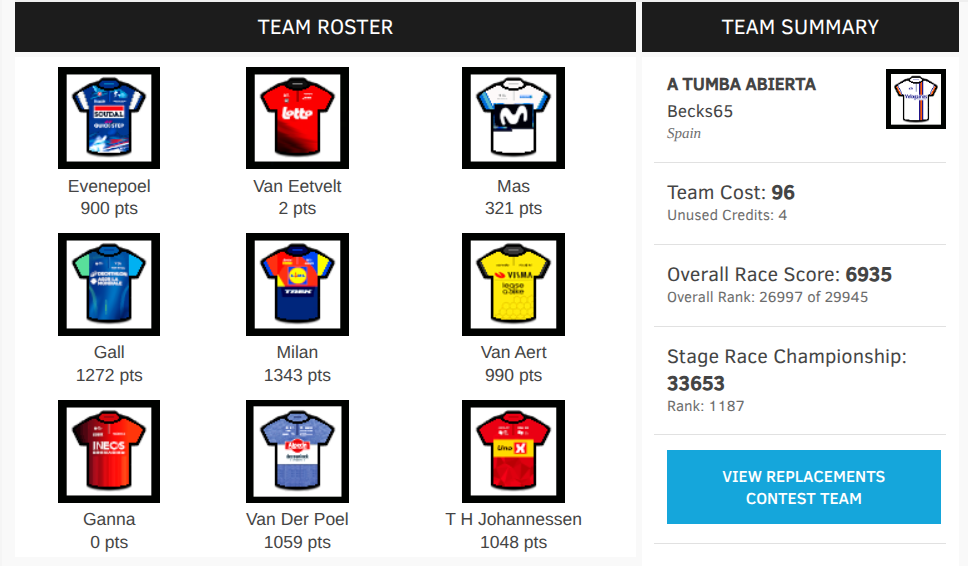
Task: Select Van Der Poel's Alpecin jersey
Action: (297, 451)
